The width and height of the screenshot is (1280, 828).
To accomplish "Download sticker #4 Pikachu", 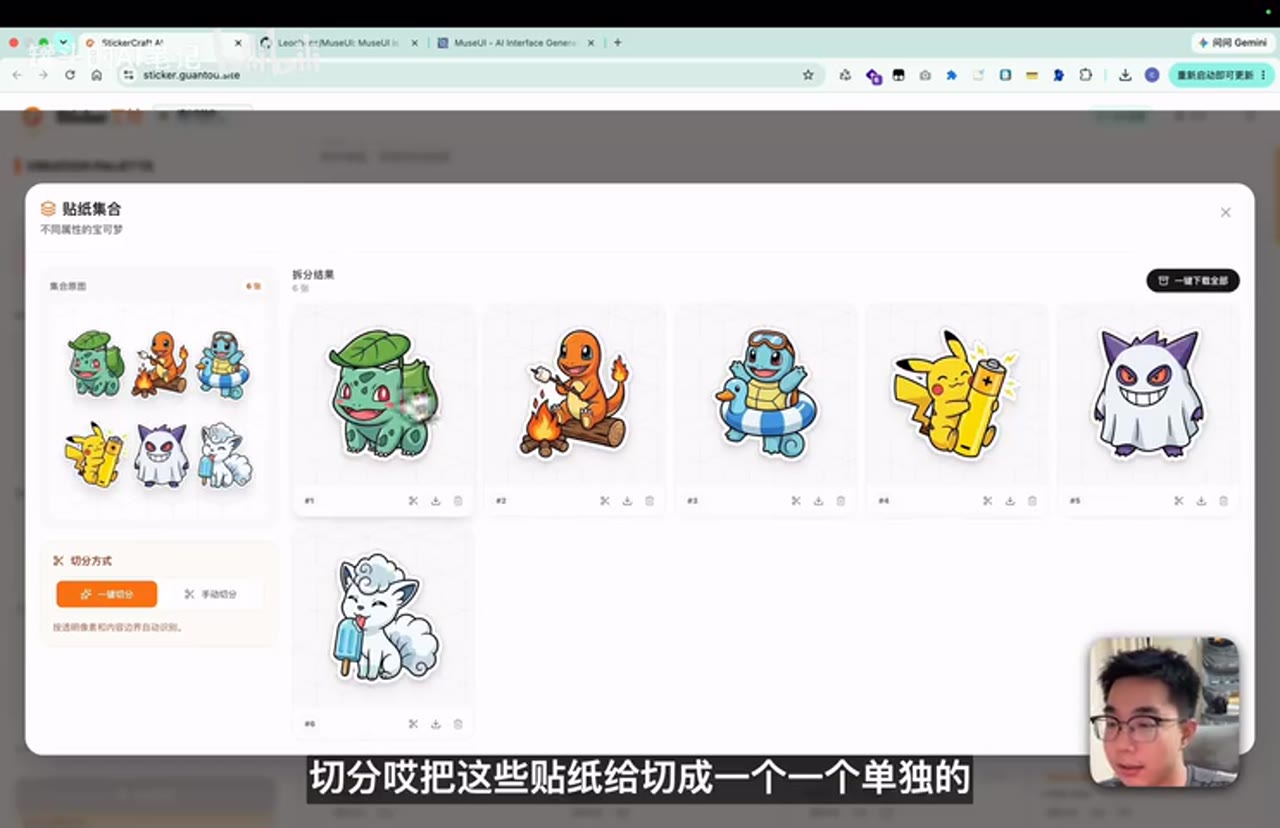I will (x=1010, y=501).
